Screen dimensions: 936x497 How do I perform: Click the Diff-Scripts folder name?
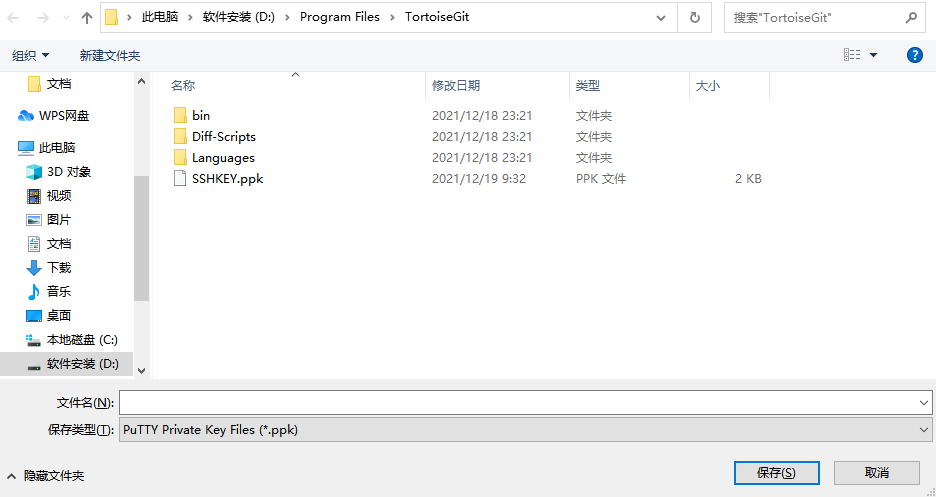pos(224,137)
